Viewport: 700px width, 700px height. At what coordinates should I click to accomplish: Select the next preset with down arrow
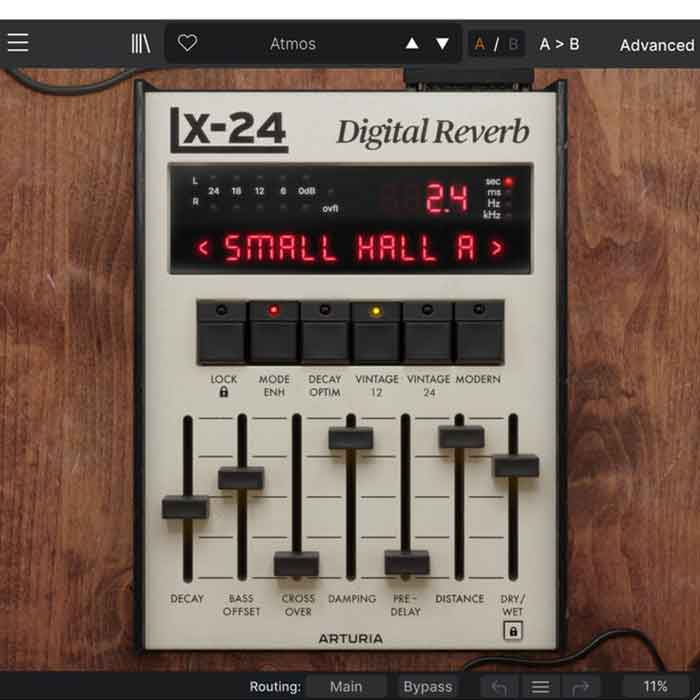coord(442,44)
